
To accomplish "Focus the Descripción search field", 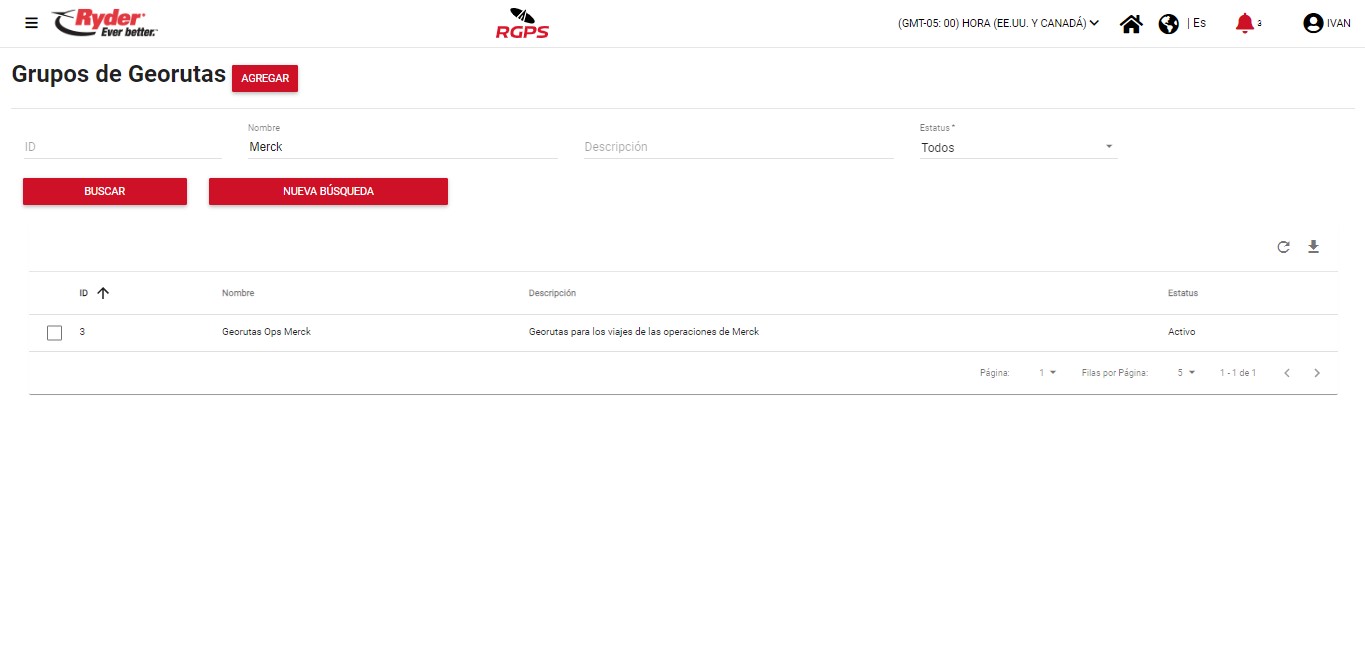I will [x=738, y=147].
